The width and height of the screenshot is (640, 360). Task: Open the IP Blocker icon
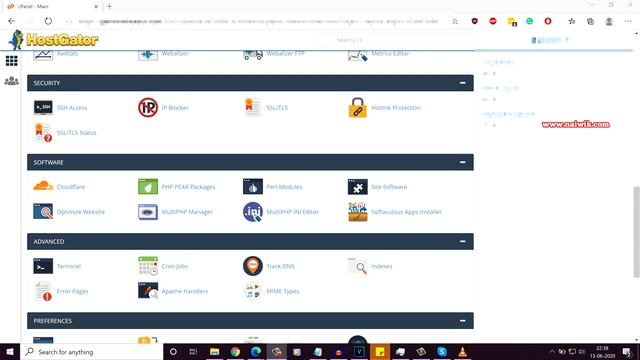(148, 107)
